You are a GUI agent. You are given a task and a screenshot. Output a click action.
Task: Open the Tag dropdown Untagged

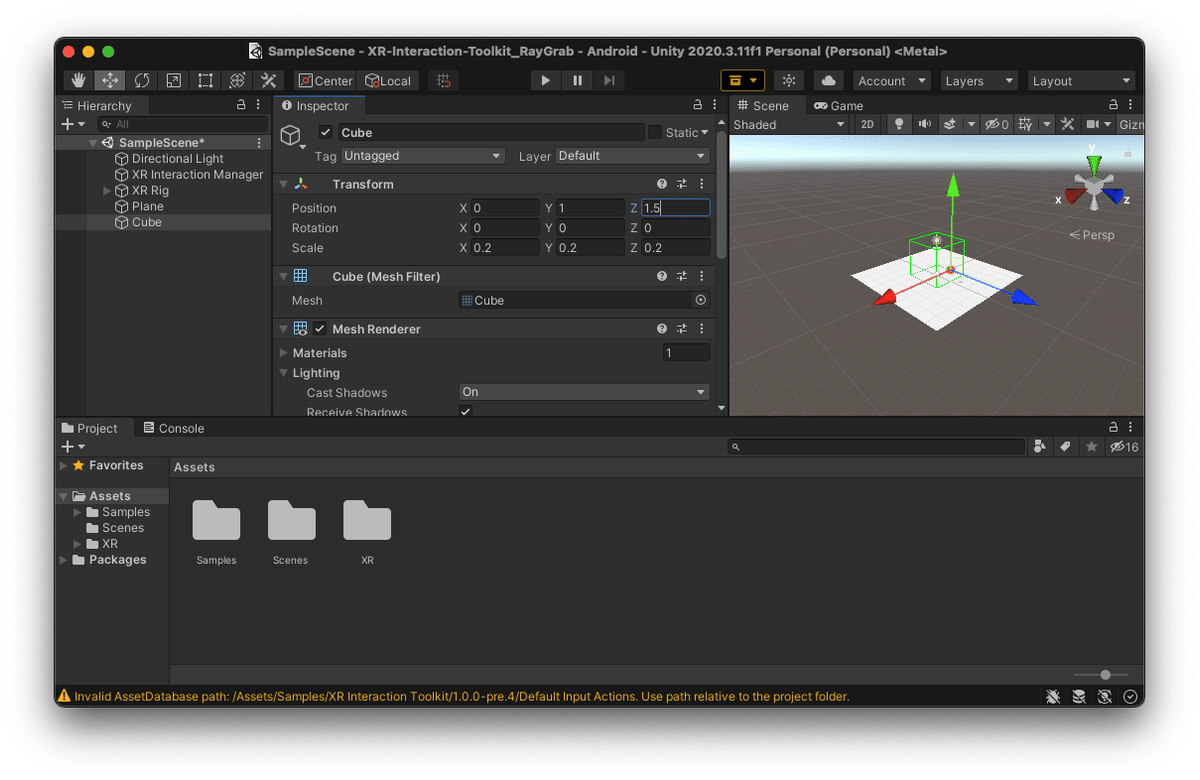(423, 156)
